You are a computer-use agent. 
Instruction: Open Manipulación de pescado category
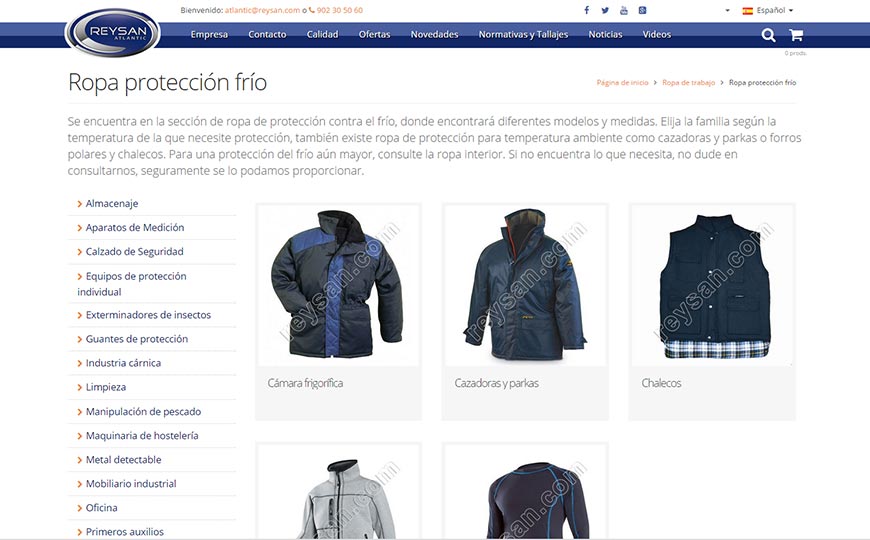pyautogui.click(x=143, y=411)
